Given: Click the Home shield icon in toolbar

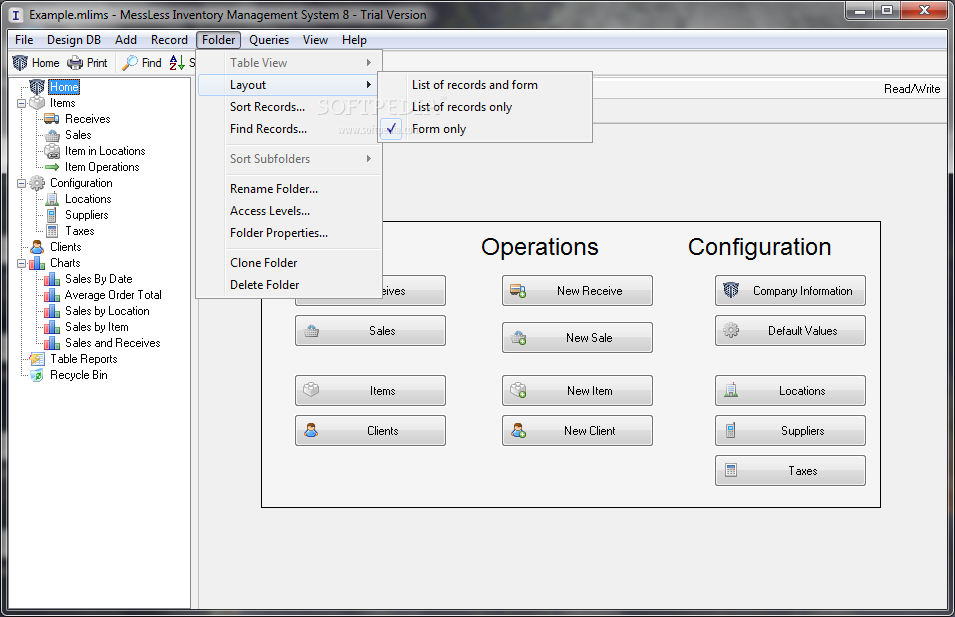Looking at the screenshot, I should [x=20, y=63].
